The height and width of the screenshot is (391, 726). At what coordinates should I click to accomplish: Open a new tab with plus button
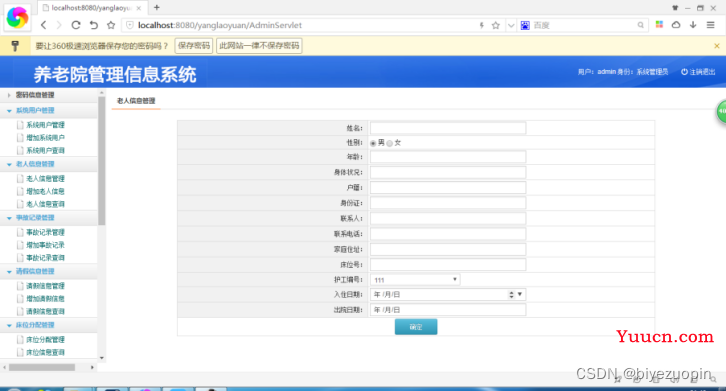coord(156,7)
